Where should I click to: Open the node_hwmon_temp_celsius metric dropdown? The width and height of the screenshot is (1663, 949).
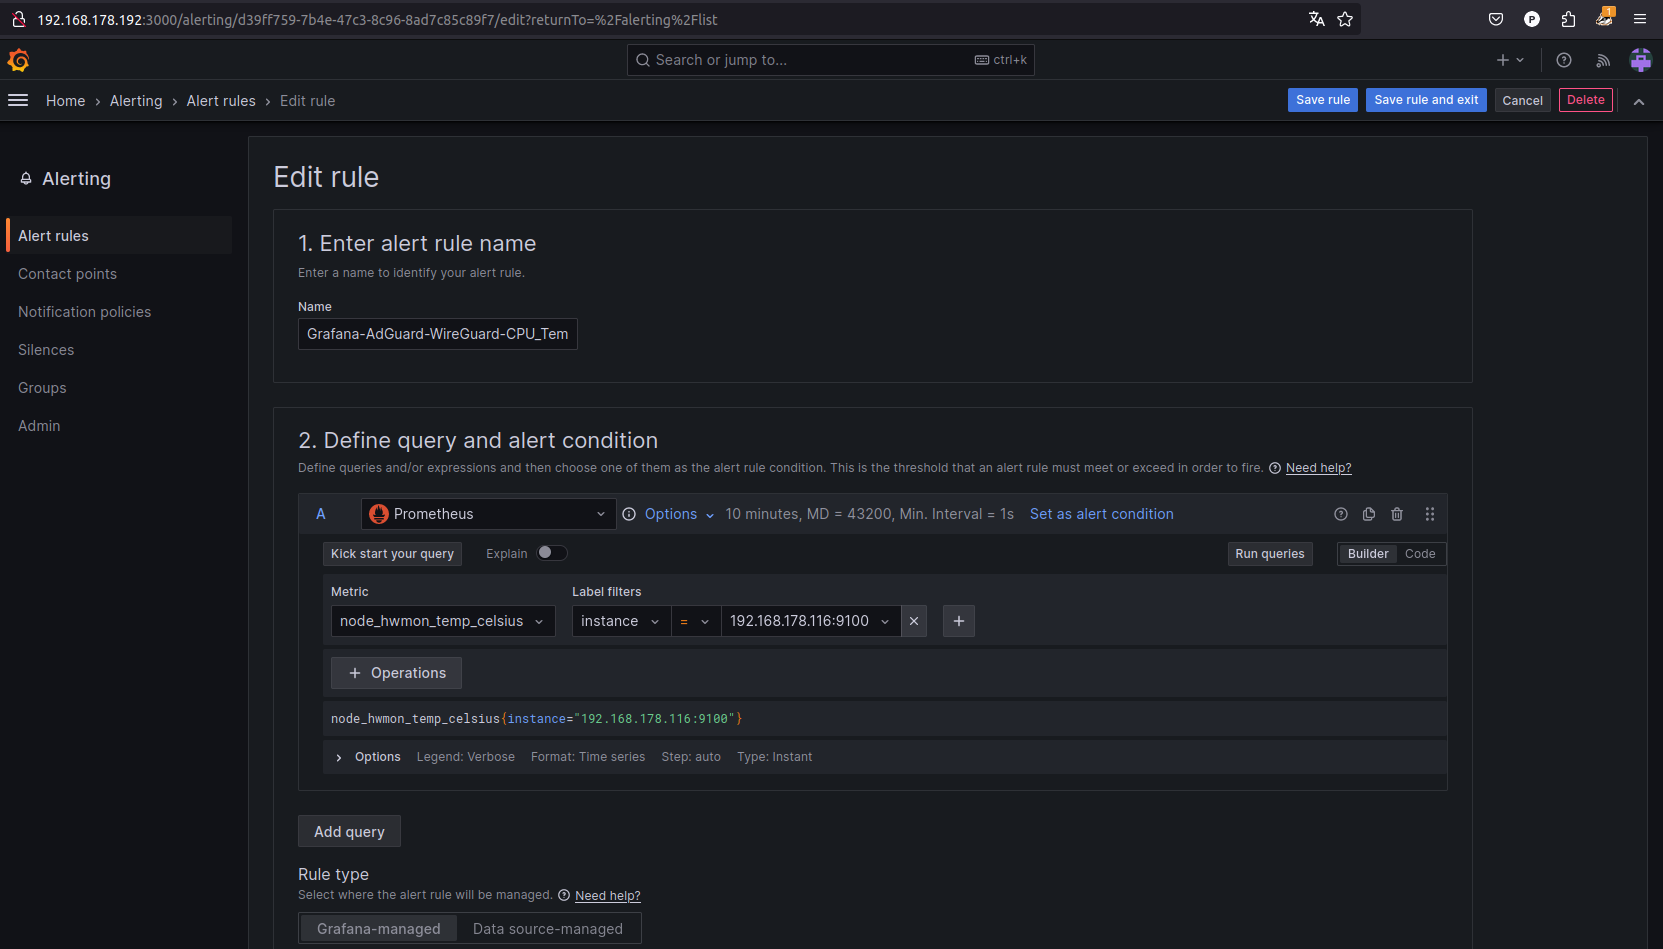pyautogui.click(x=442, y=621)
